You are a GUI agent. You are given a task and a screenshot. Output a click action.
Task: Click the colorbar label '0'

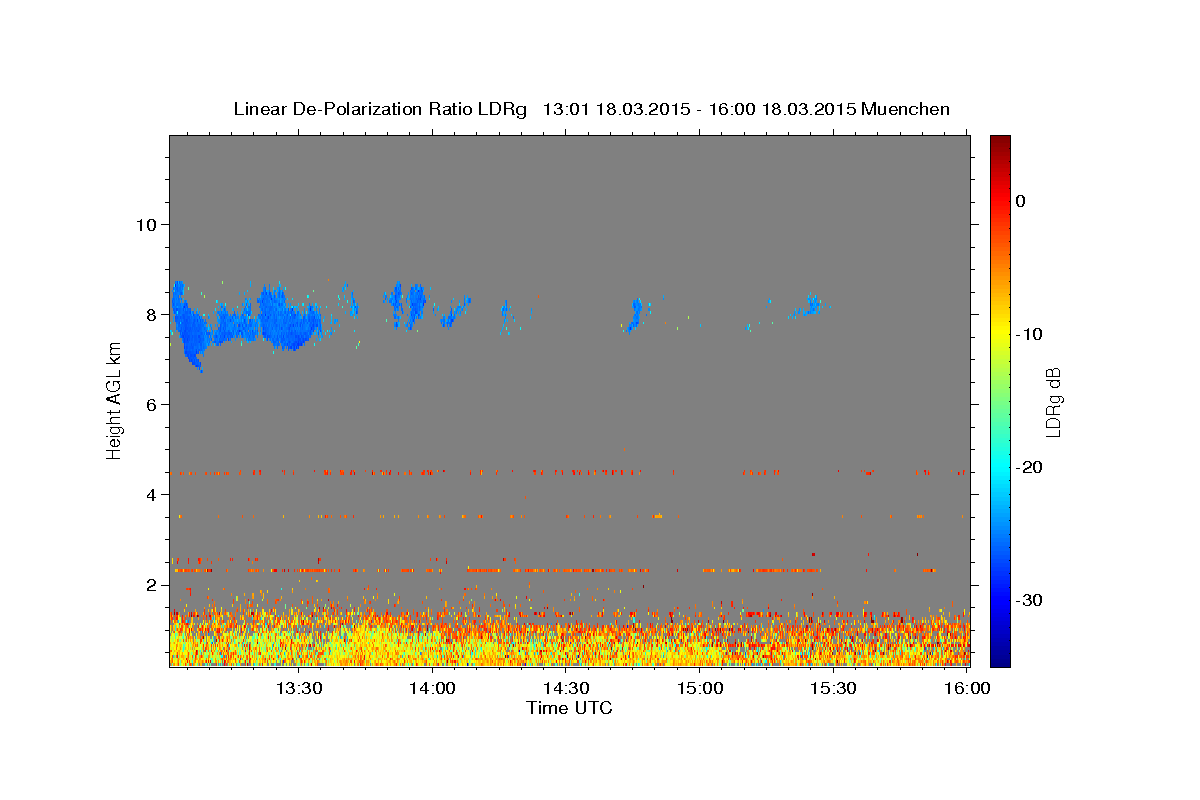click(x=1021, y=201)
